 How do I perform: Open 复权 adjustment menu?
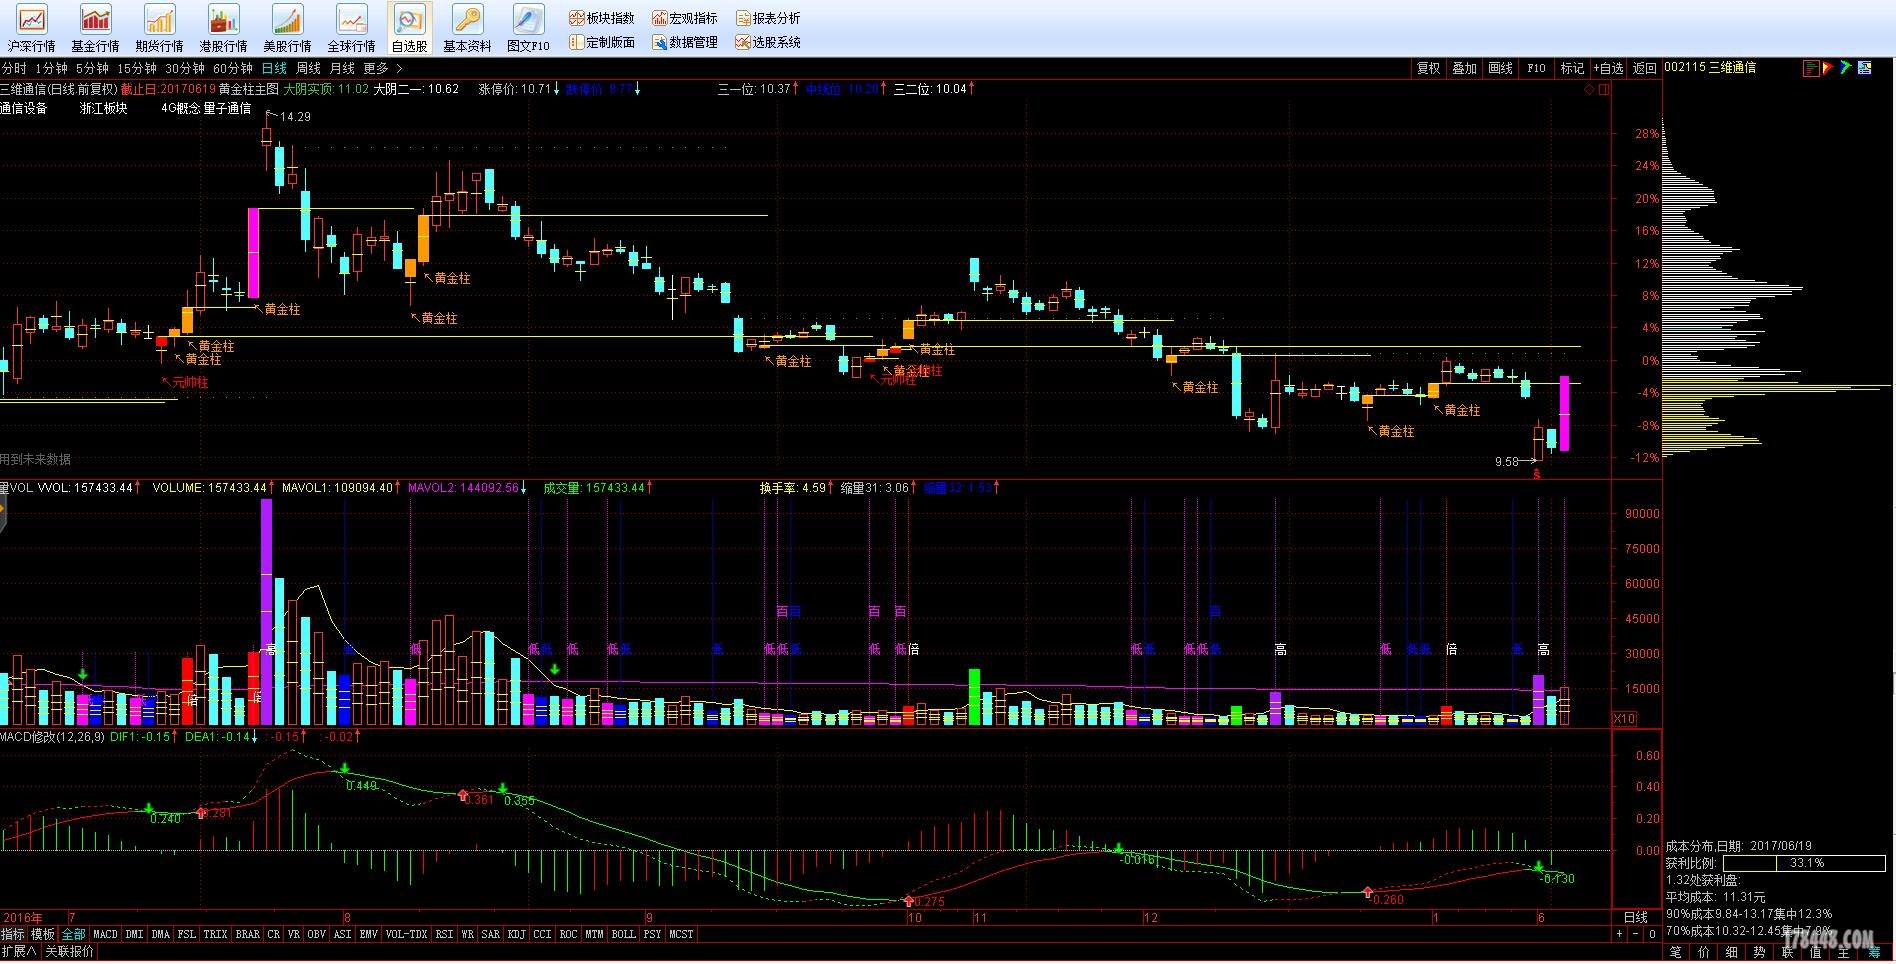(1428, 68)
